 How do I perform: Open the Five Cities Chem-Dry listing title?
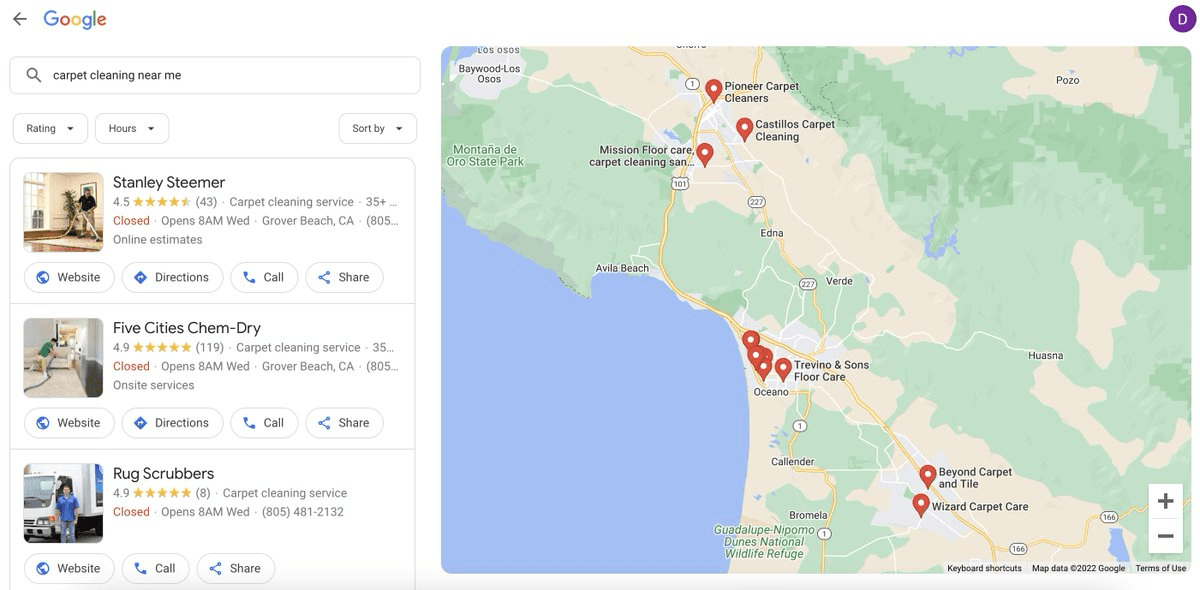coord(187,328)
